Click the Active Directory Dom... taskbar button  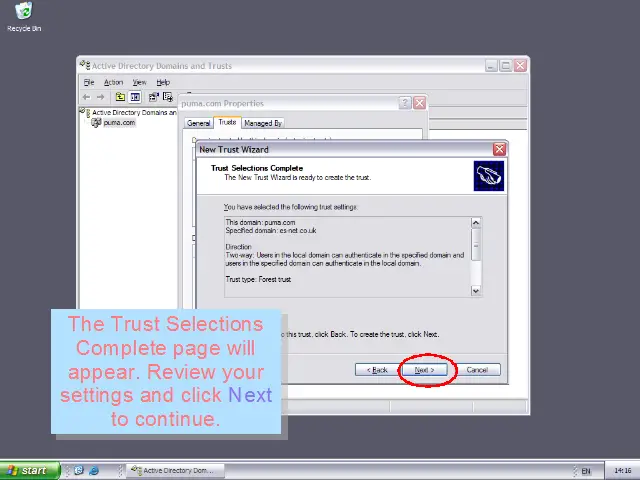[176, 471]
